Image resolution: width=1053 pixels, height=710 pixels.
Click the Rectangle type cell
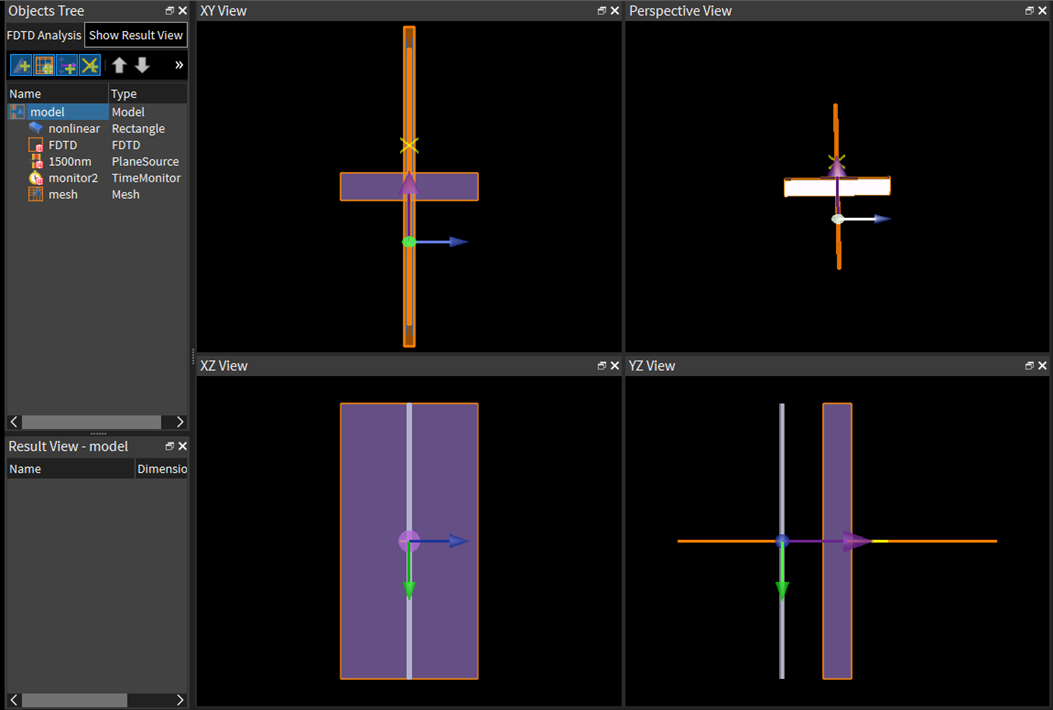tap(138, 128)
